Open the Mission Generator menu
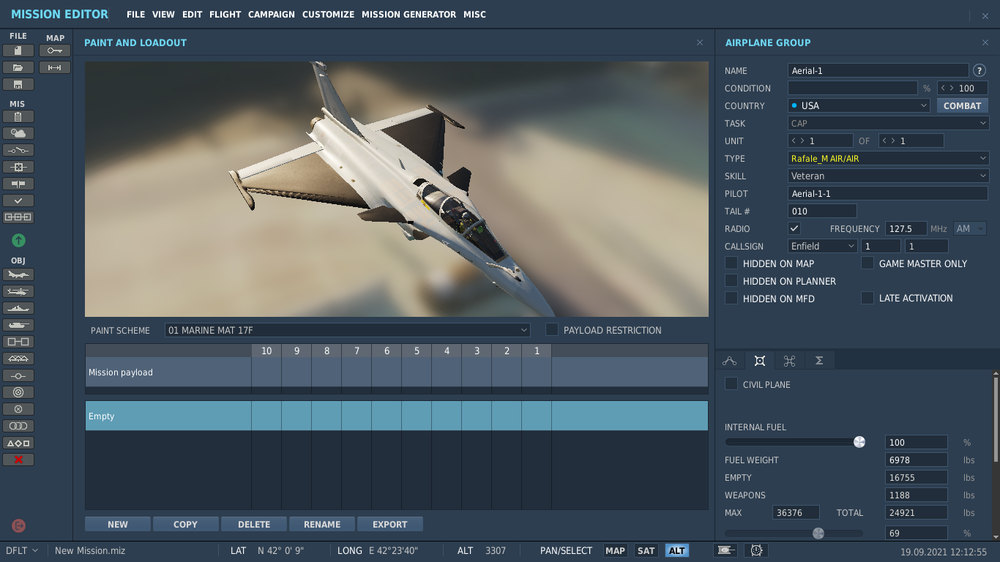The image size is (1000, 562). point(408,15)
